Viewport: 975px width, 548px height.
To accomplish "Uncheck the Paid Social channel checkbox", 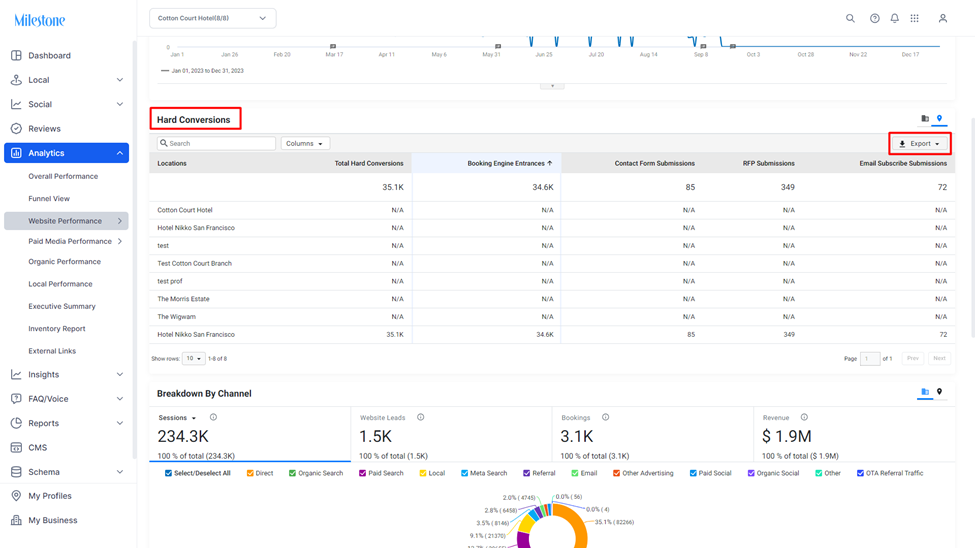I will 693,473.
